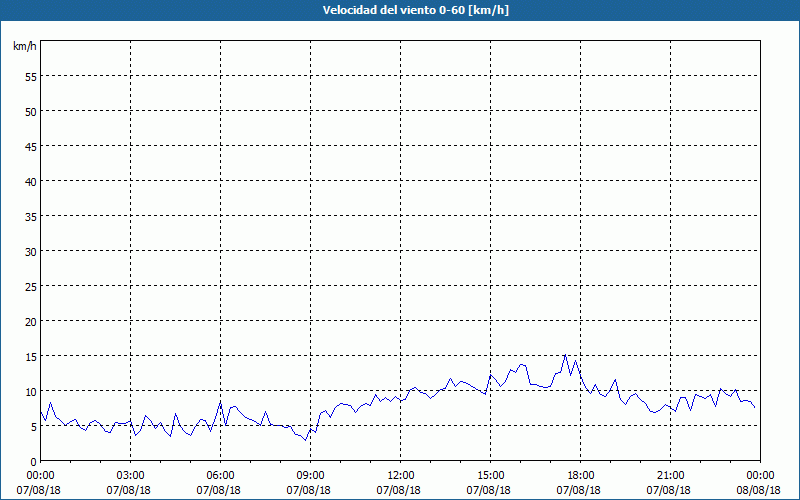Click the 15 y-axis label
This screenshot has width=800, height=500.
coord(30,356)
